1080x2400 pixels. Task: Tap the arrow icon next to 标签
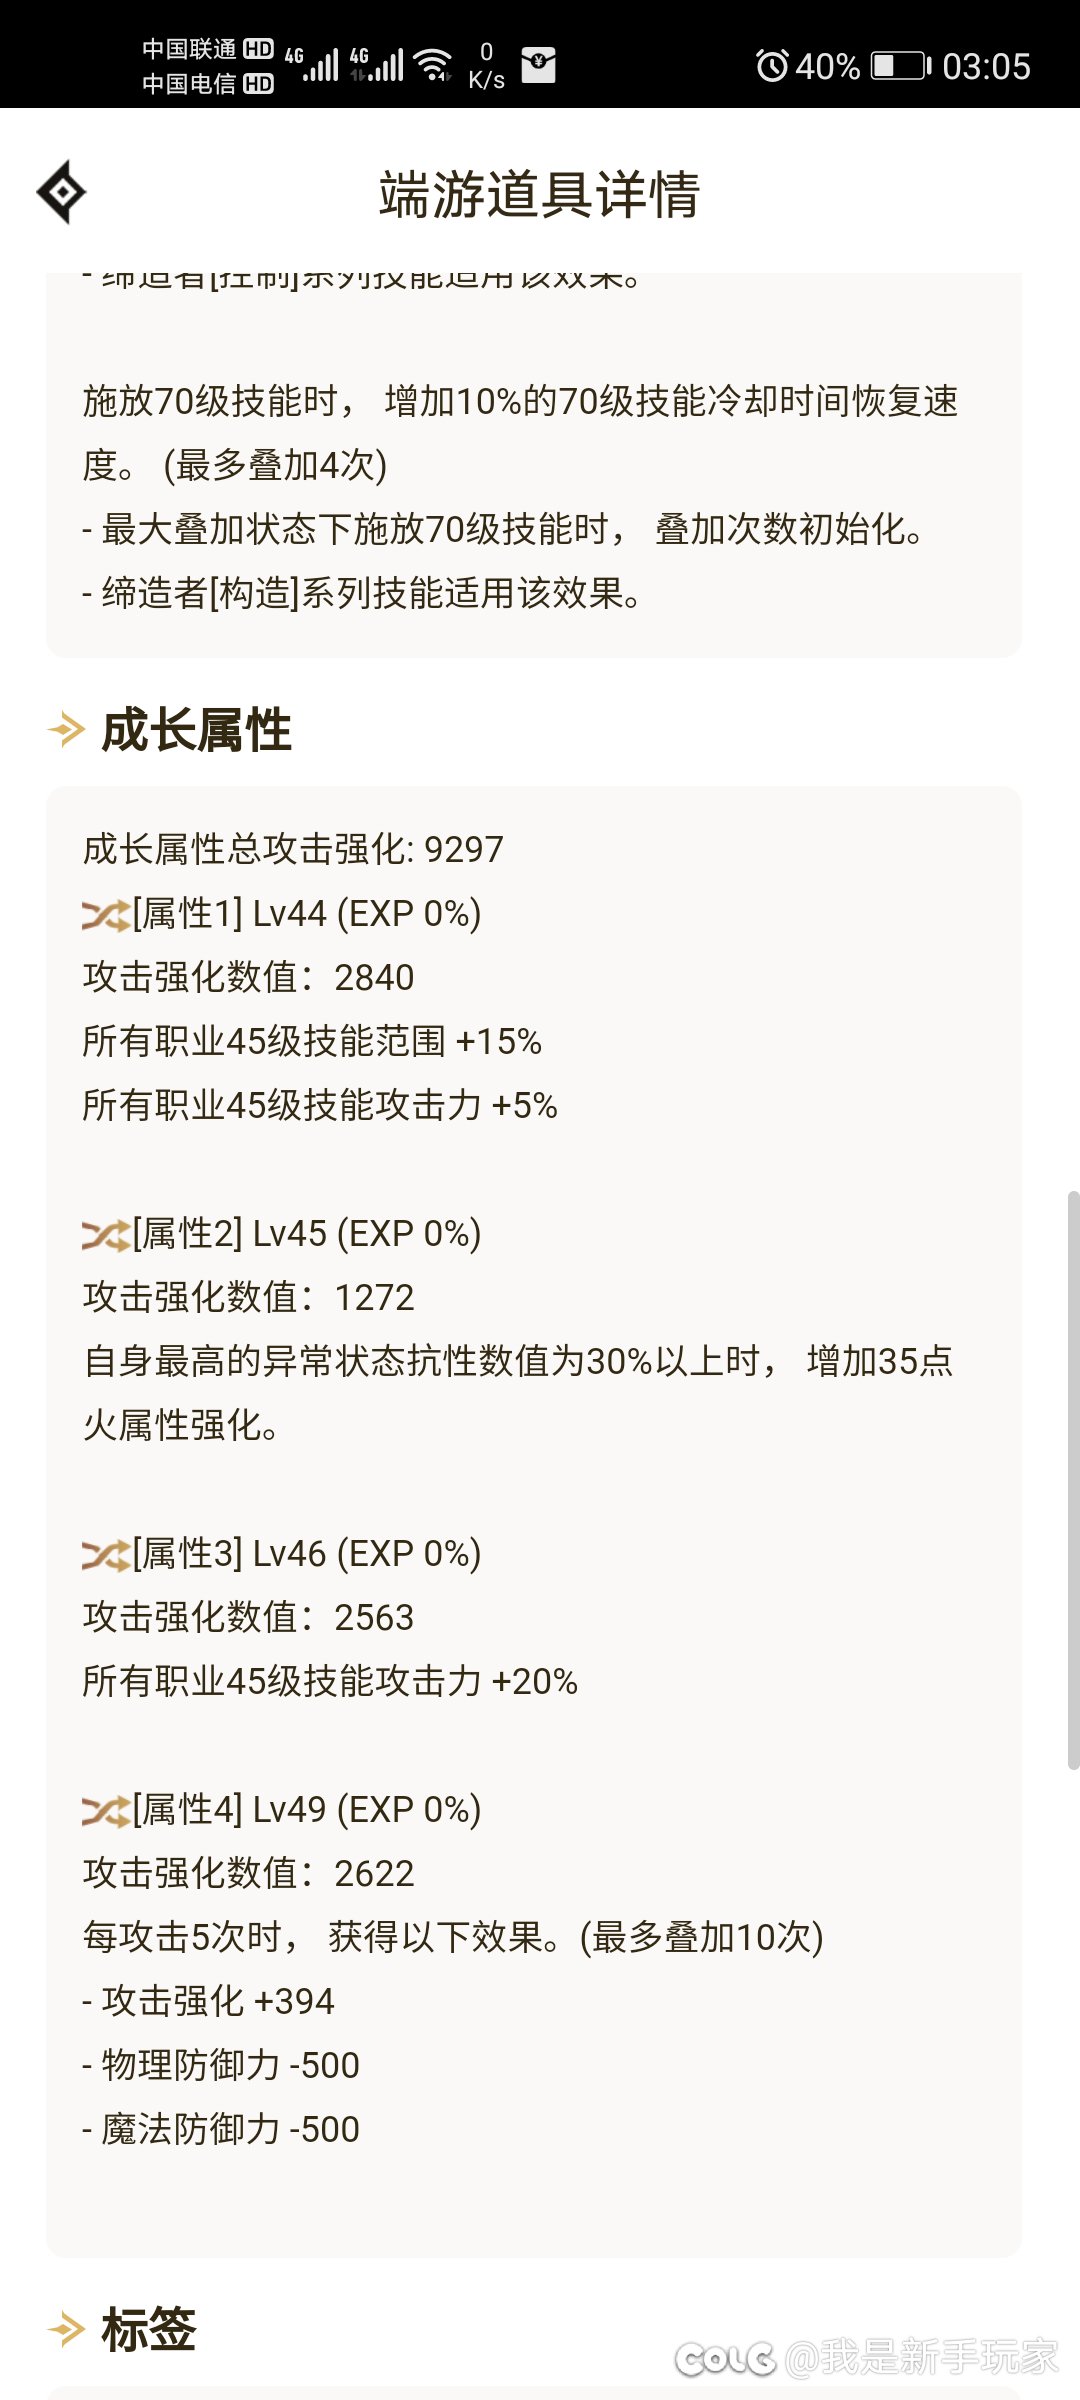tap(66, 2329)
